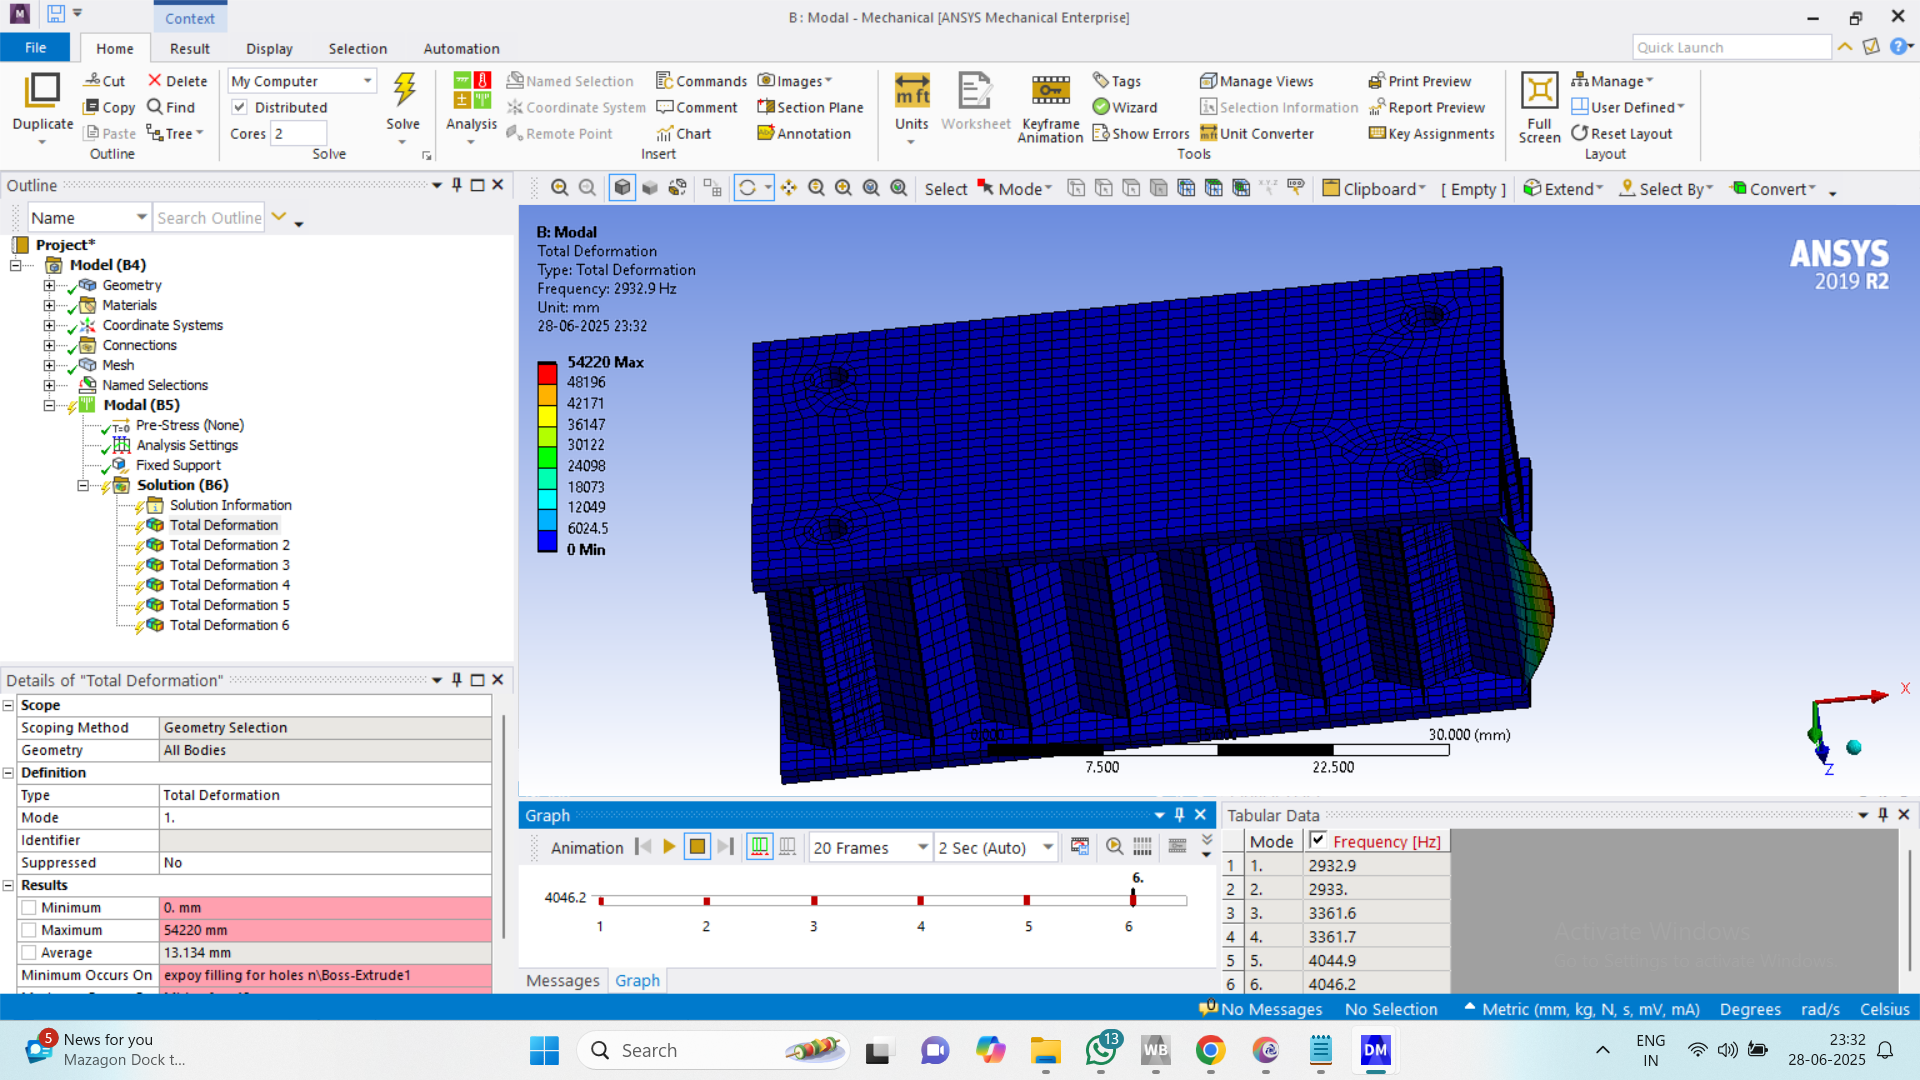Click the Delete button

177,81
